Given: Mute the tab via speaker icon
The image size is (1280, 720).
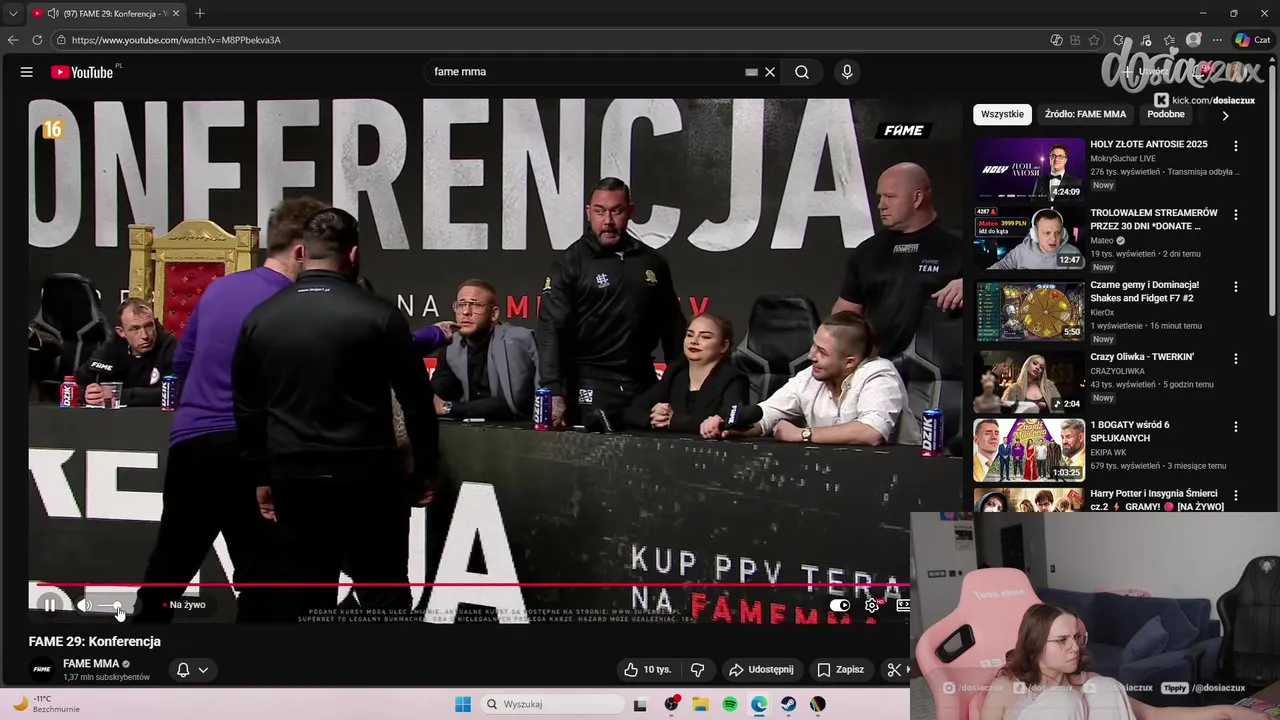Looking at the screenshot, I should 52,13.
